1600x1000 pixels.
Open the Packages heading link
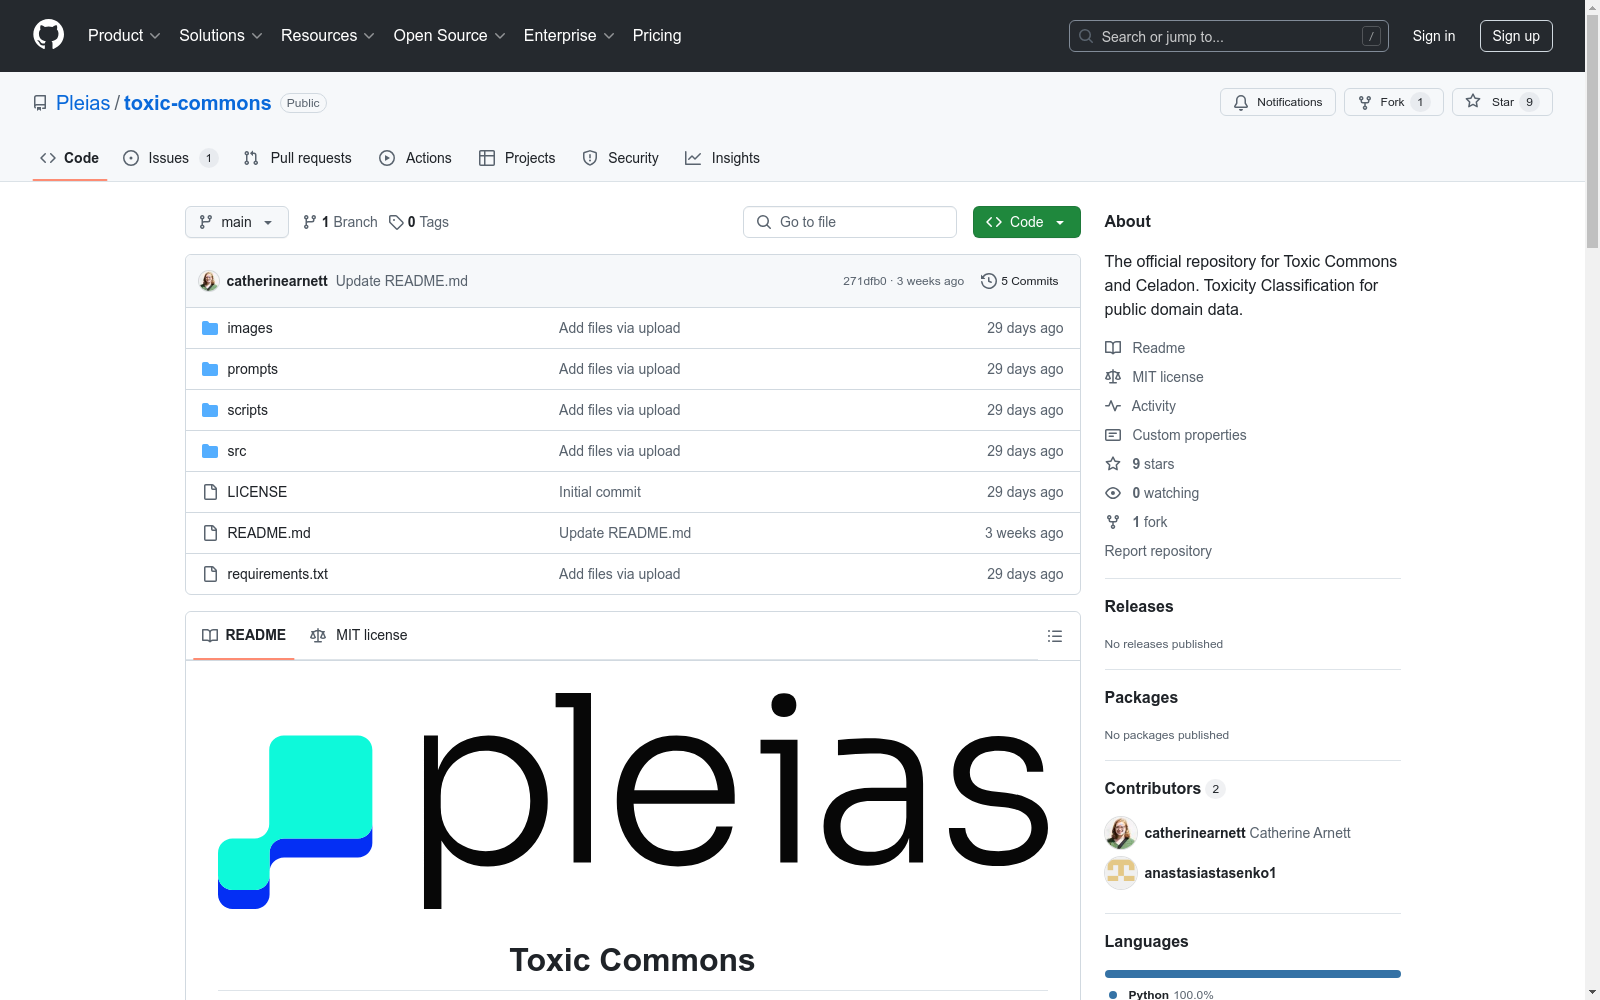[x=1141, y=697]
